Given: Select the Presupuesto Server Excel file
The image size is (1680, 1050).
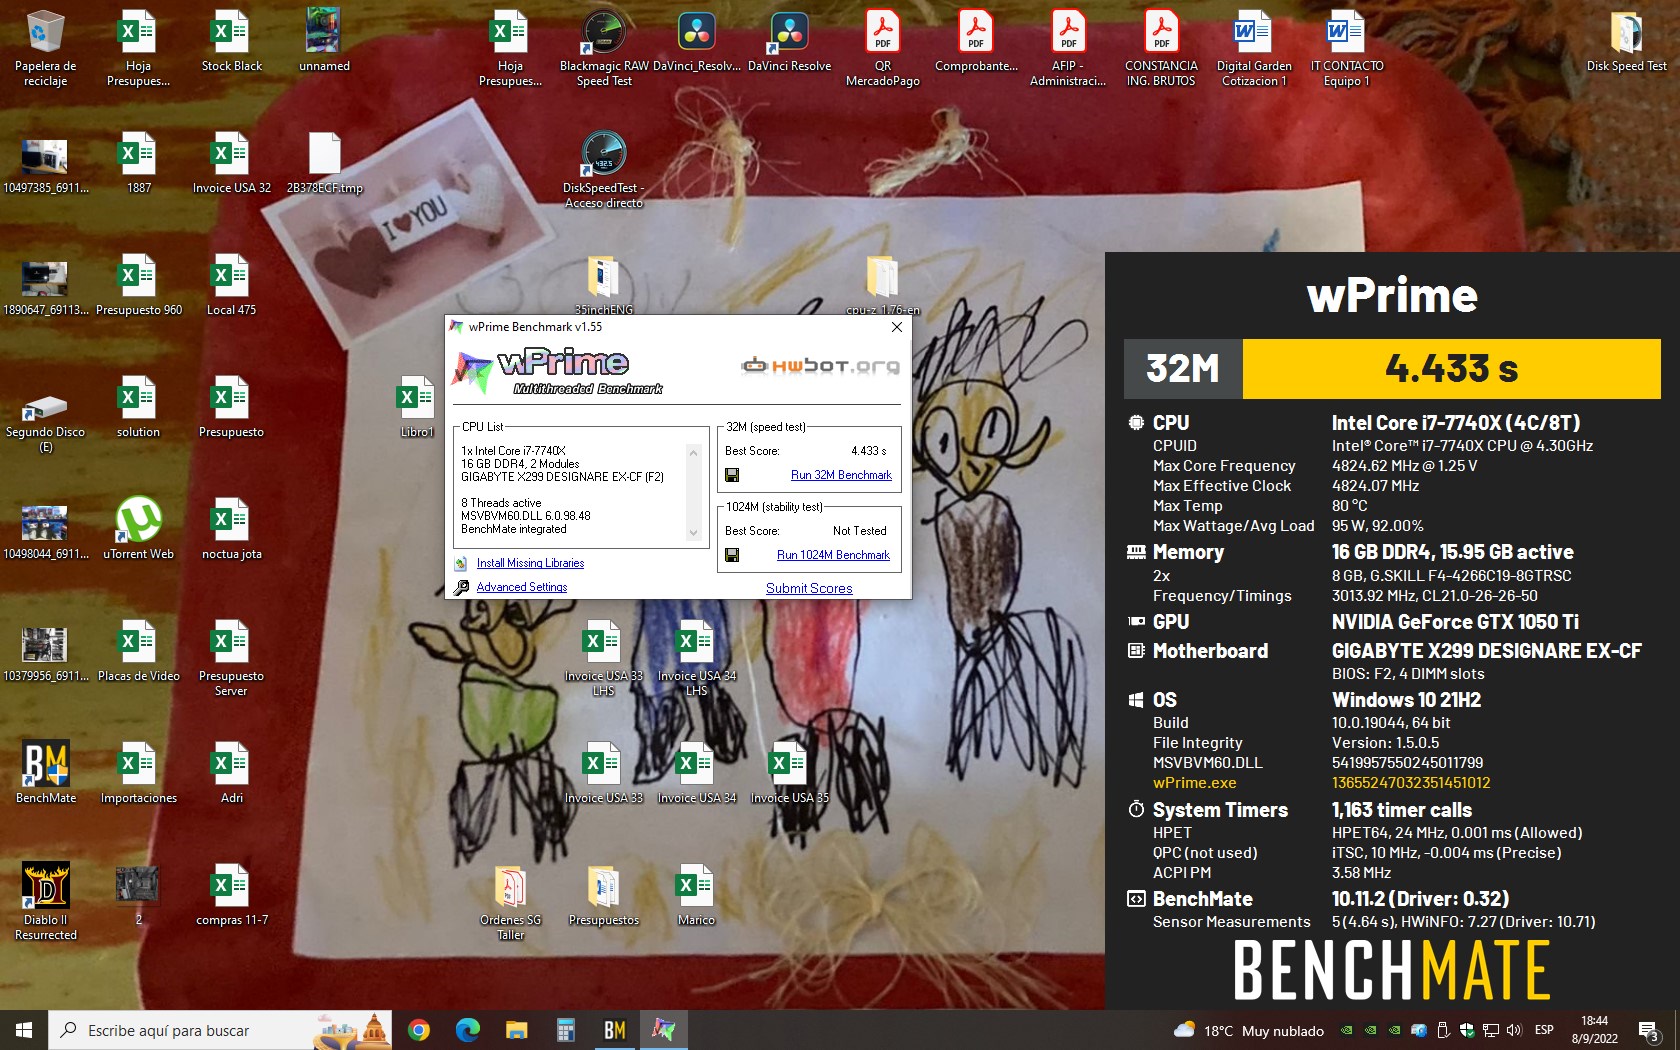Looking at the screenshot, I should [231, 657].
